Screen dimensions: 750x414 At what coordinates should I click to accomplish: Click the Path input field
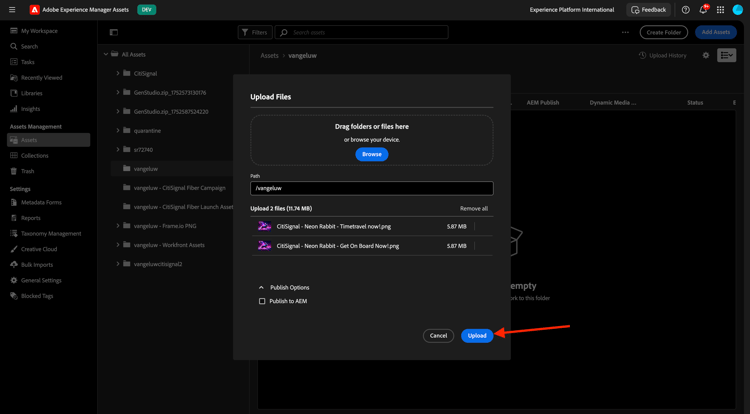(372, 188)
